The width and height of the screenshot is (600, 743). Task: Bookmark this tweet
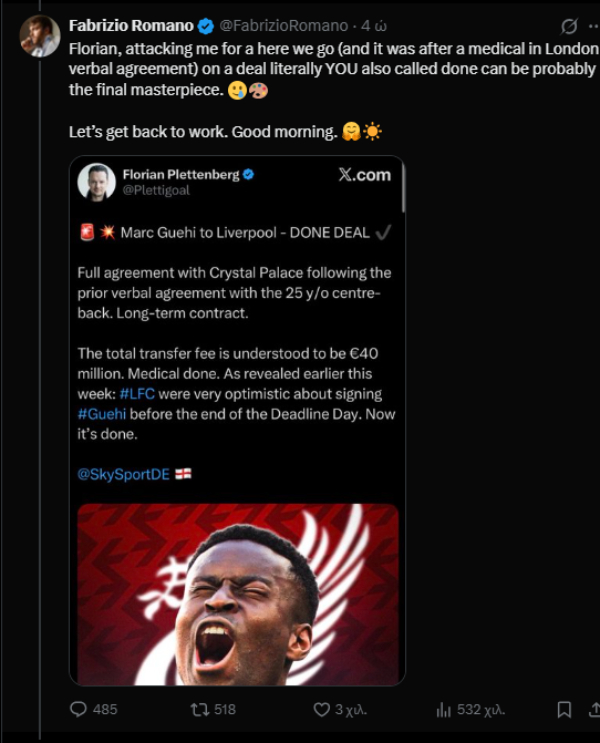click(564, 709)
